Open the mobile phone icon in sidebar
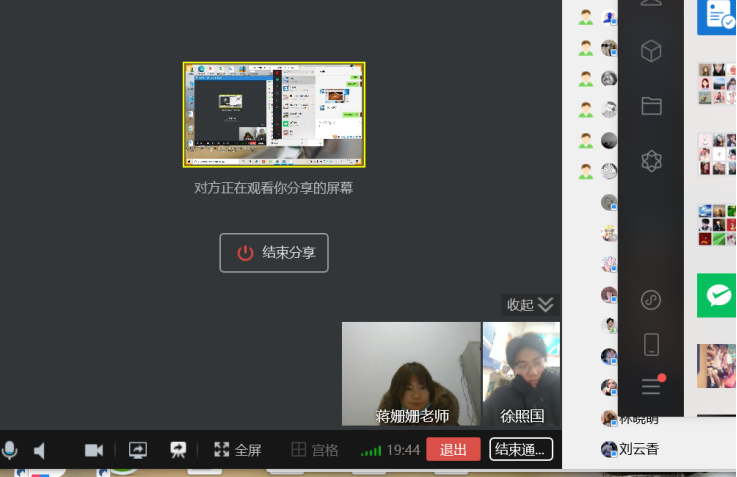Viewport: 737px width, 477px height. [651, 344]
